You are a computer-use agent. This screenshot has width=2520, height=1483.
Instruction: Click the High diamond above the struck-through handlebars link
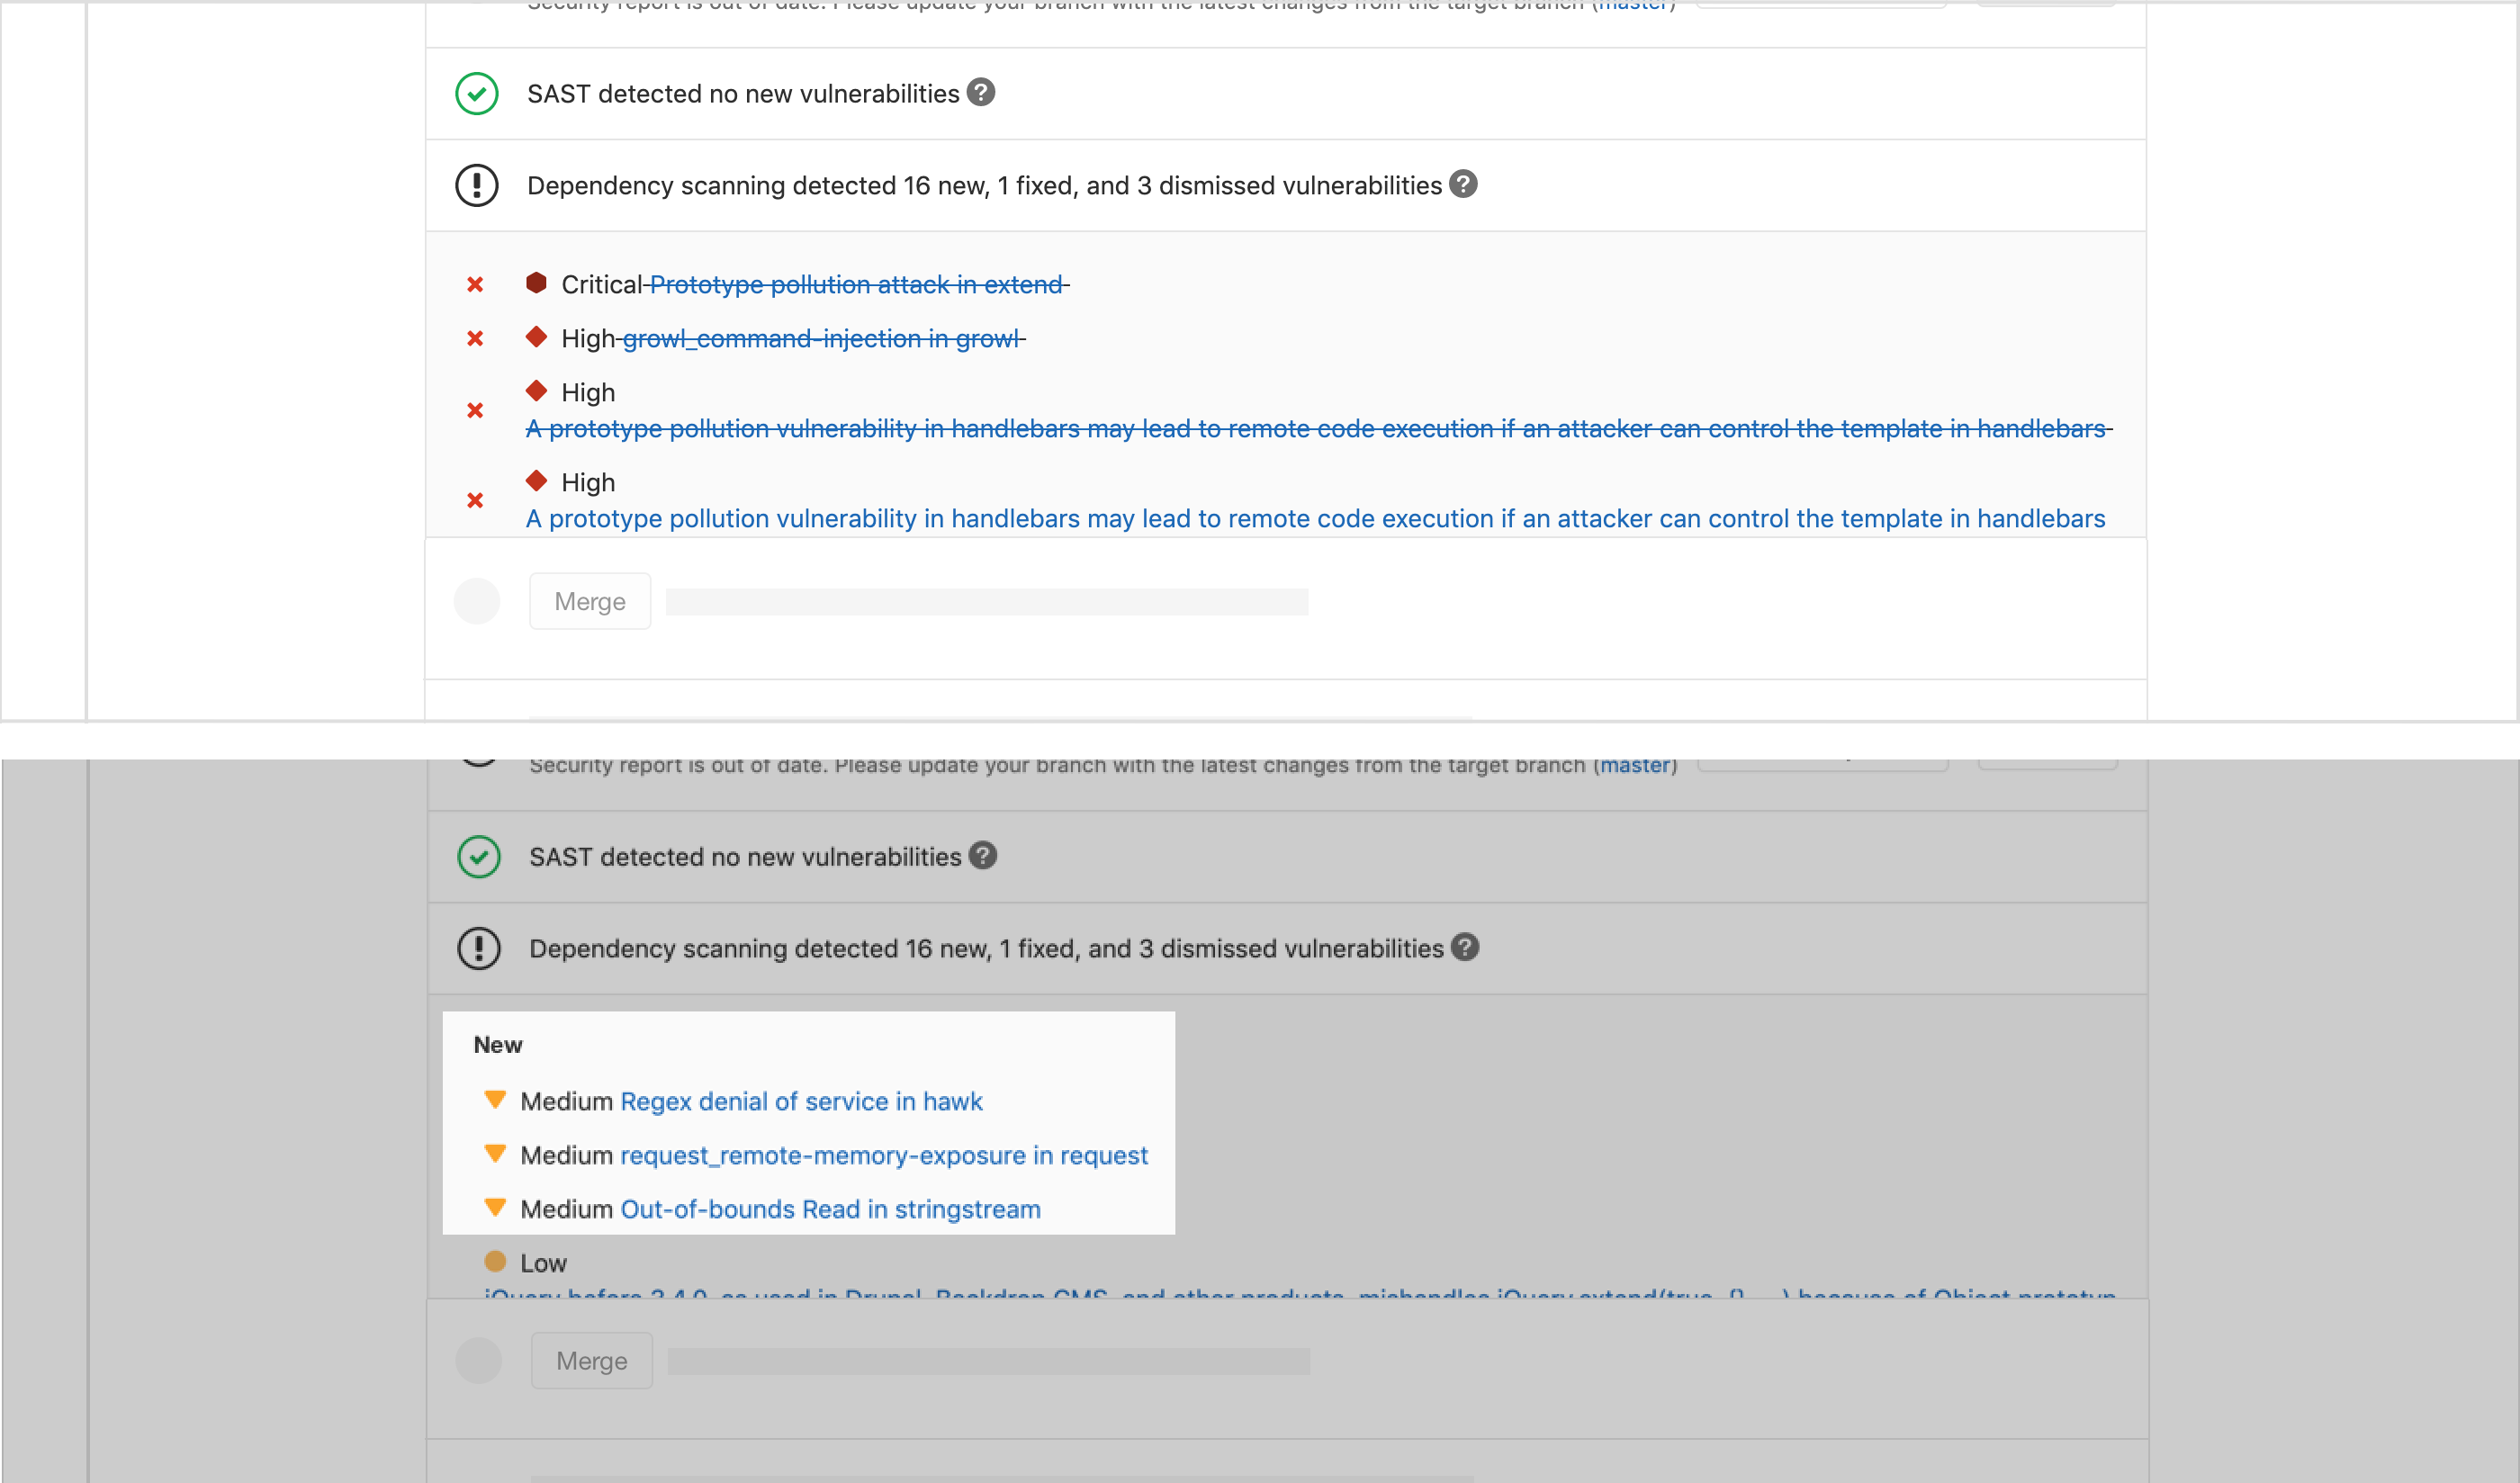tap(536, 391)
